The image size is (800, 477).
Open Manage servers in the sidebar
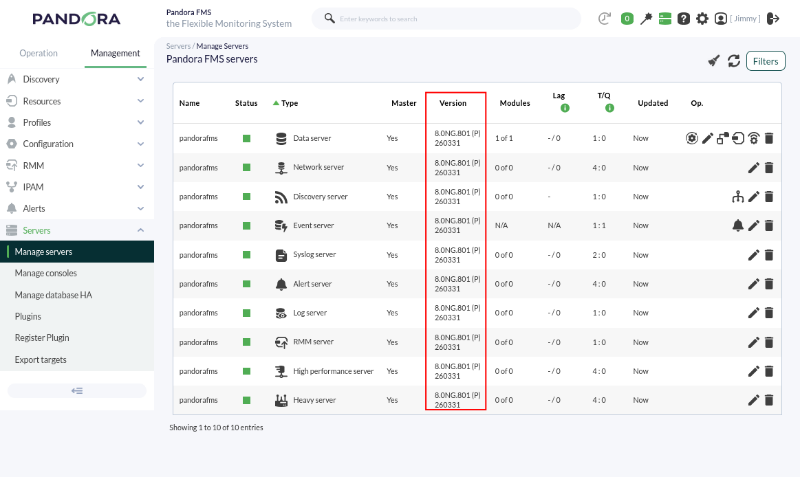[x=77, y=252]
